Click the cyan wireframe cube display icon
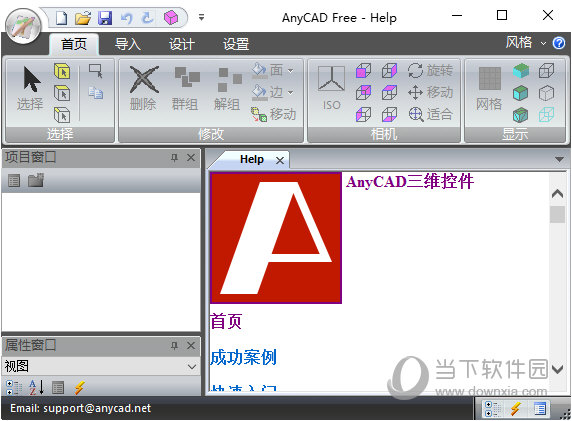Image resolution: width=572 pixels, height=421 pixels. (546, 115)
